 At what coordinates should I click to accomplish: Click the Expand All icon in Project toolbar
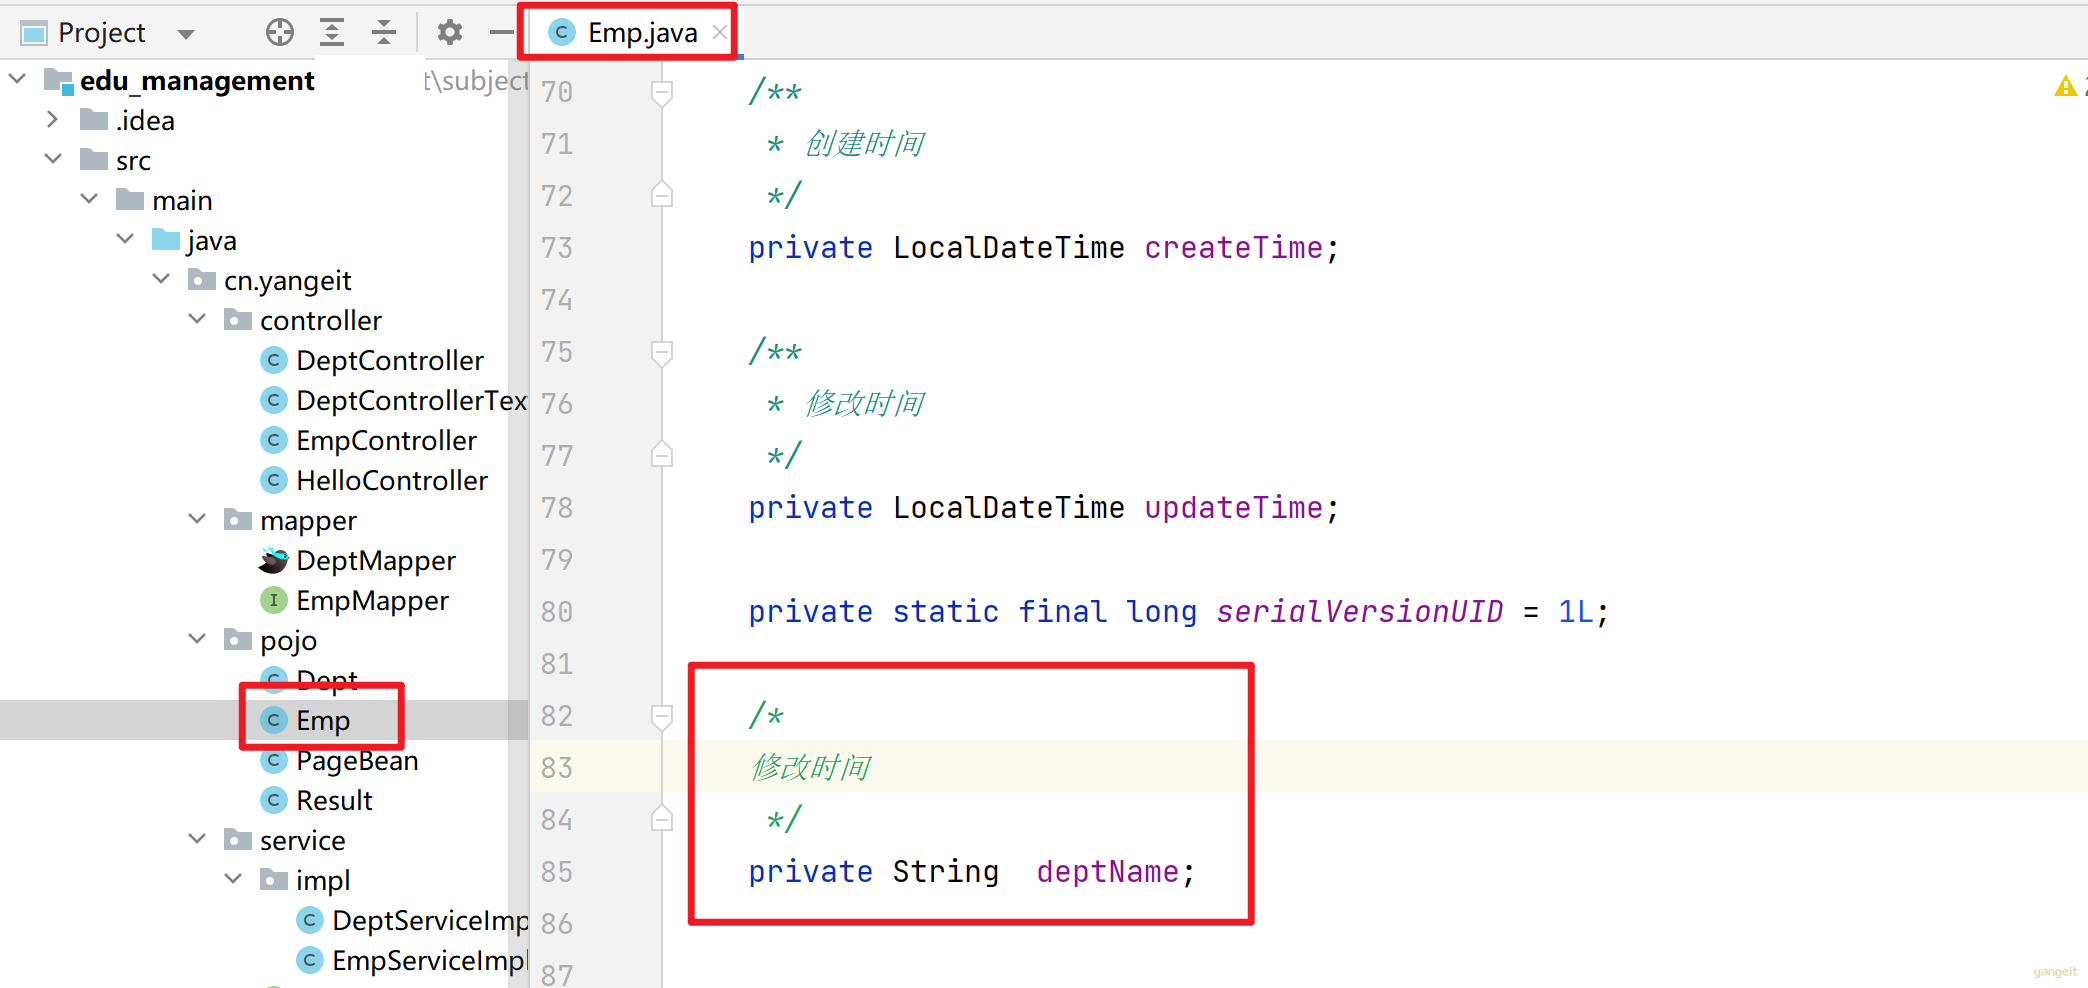332,33
